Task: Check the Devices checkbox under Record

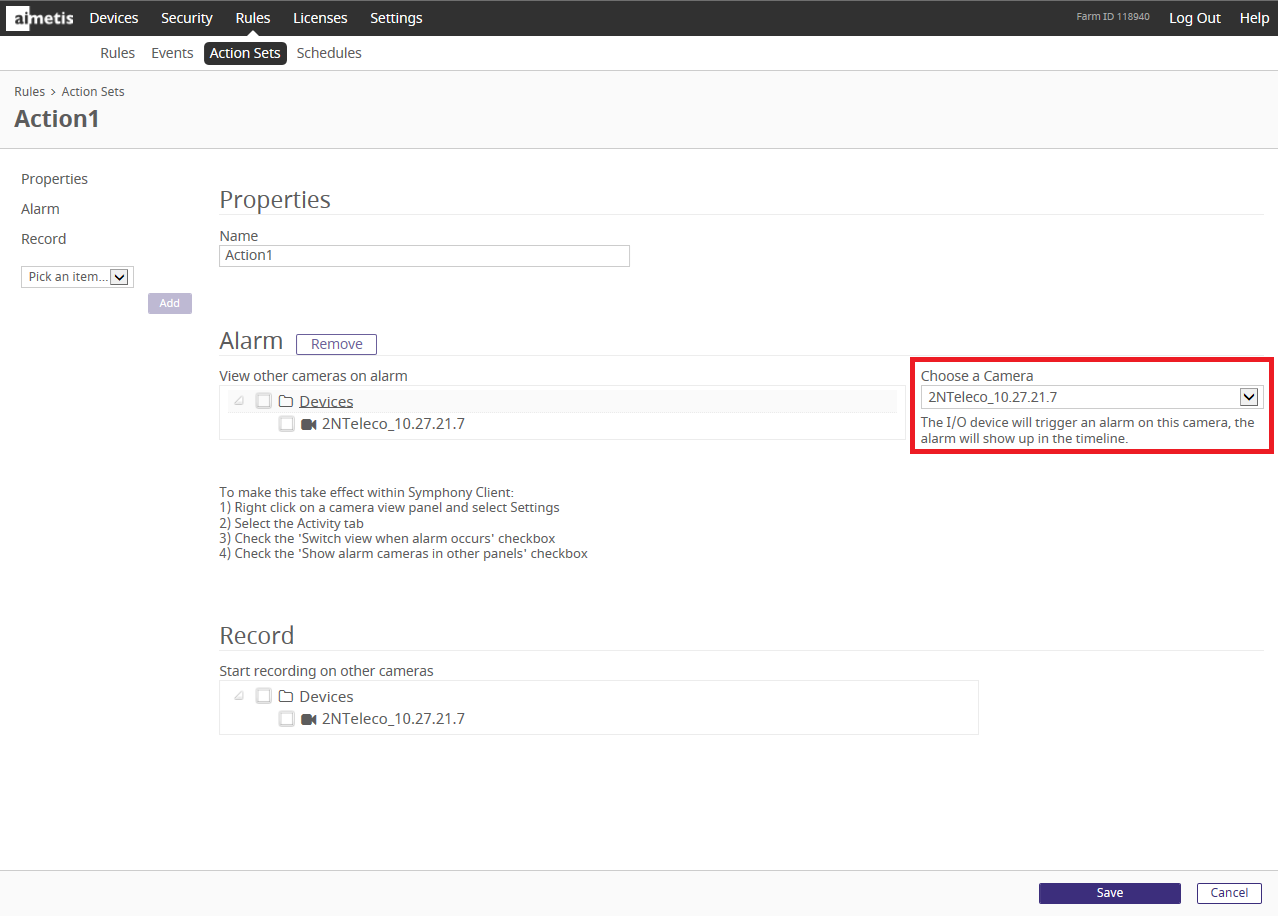Action: point(263,696)
